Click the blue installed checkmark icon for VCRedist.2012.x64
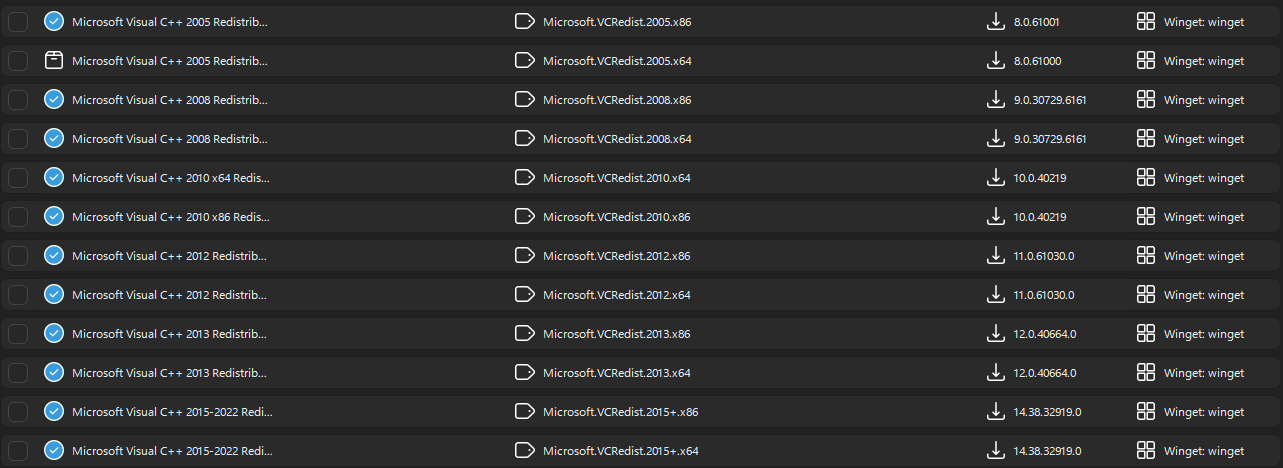The width and height of the screenshot is (1283, 468). [54, 295]
